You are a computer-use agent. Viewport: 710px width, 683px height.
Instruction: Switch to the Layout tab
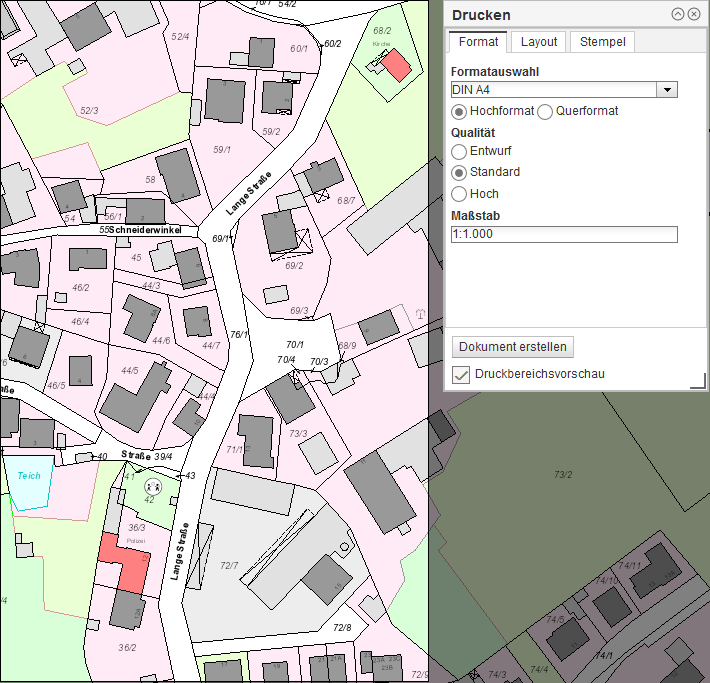click(539, 42)
